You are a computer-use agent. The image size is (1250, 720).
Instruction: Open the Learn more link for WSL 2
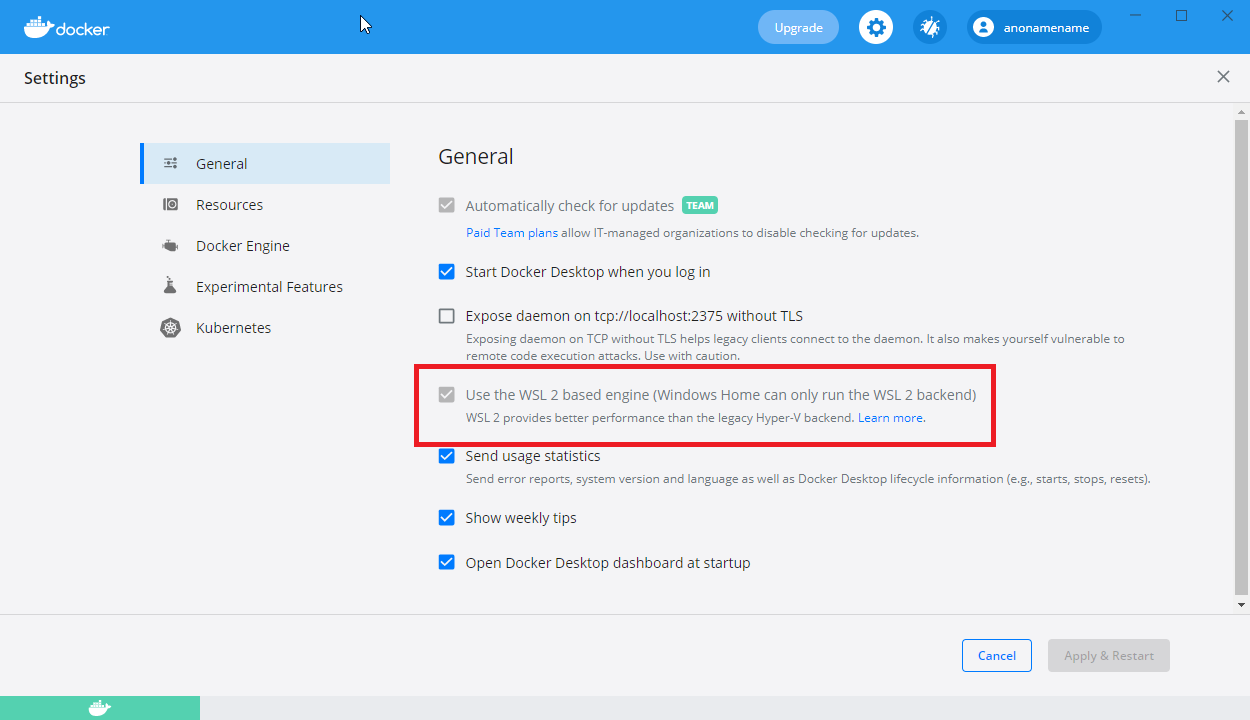tap(891, 418)
